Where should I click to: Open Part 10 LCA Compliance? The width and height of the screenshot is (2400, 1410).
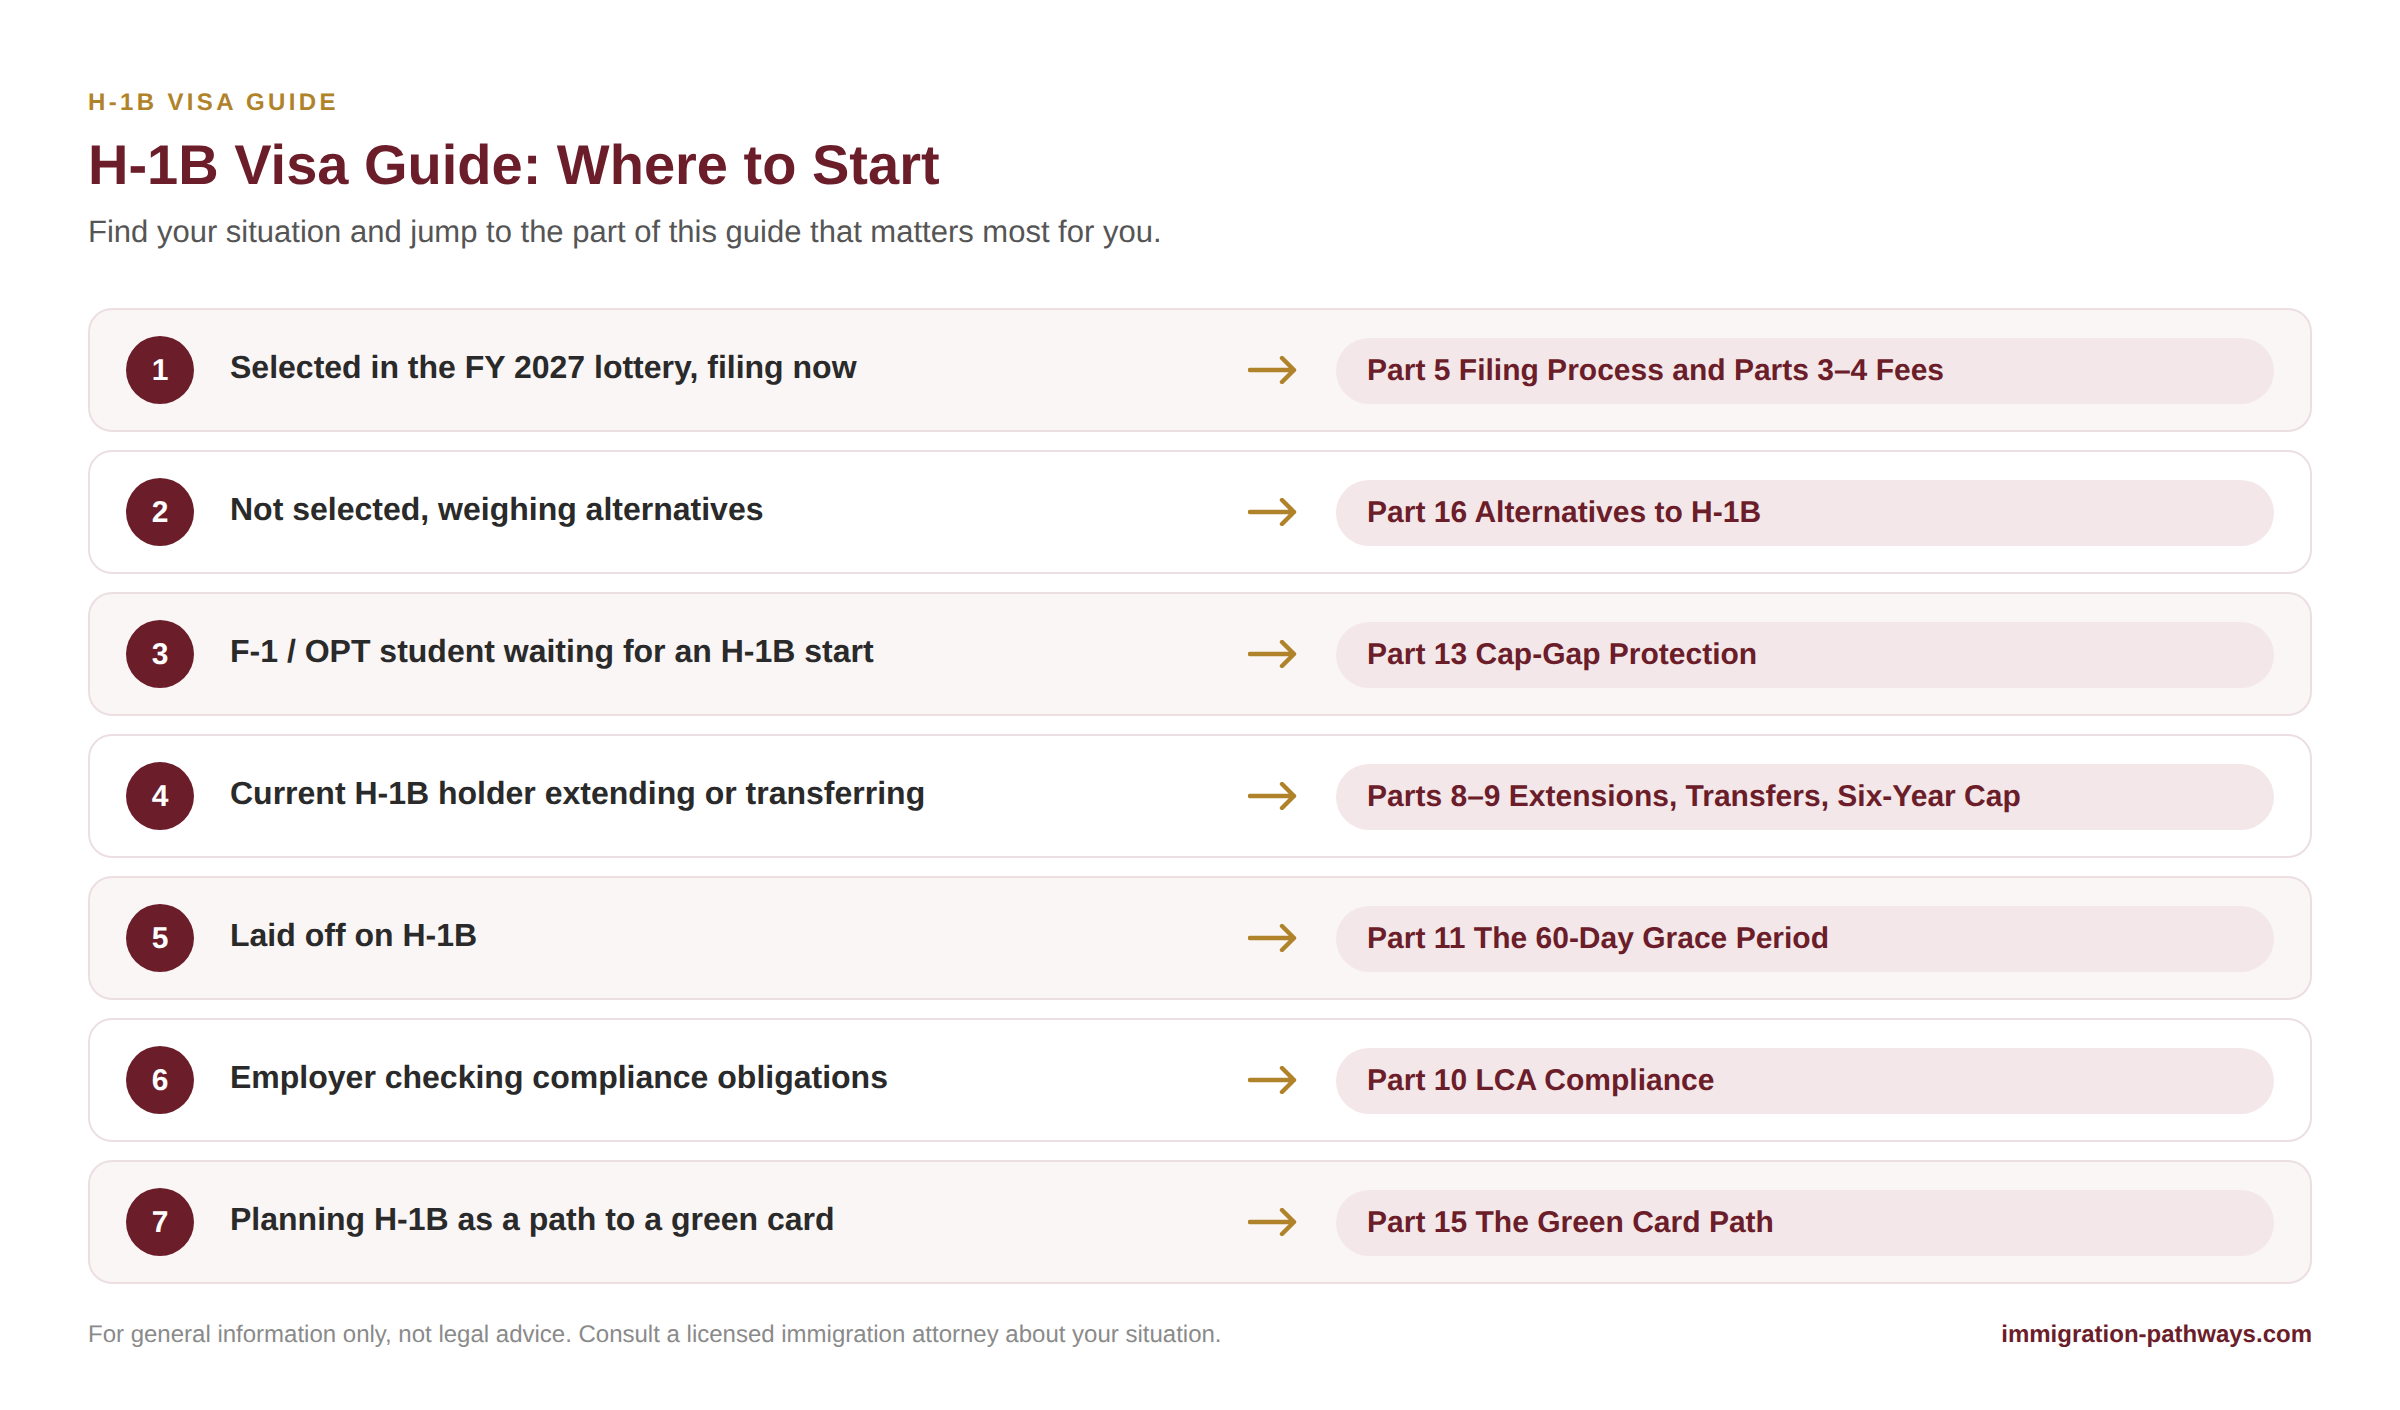(x=1804, y=1080)
